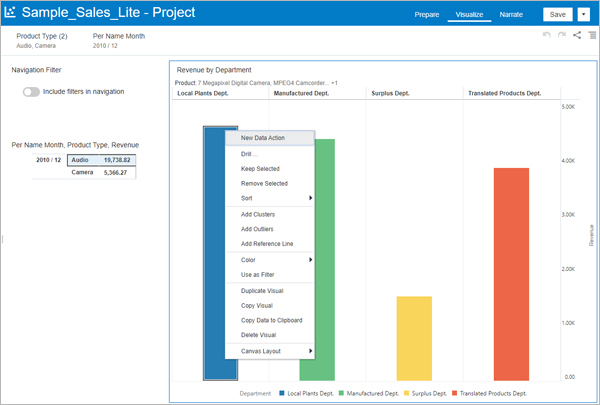Click the Translated Products Dept. column header
The height and width of the screenshot is (405, 600).
pyautogui.click(x=504, y=93)
